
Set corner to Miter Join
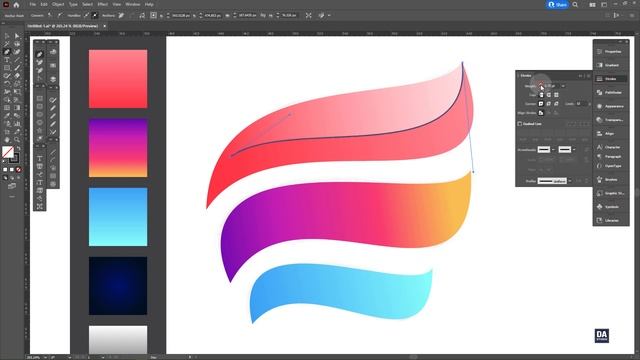tap(541, 104)
